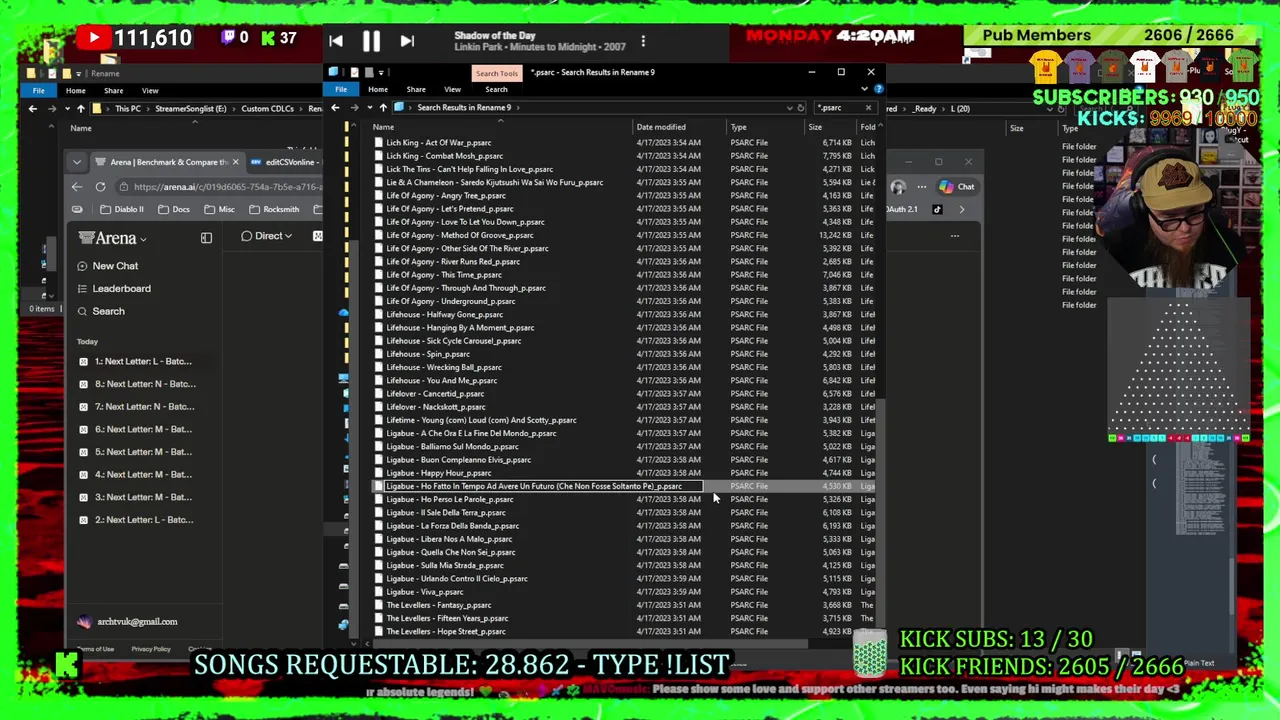Open View tab in Search Results window
The height and width of the screenshot is (720, 1280).
click(x=452, y=89)
